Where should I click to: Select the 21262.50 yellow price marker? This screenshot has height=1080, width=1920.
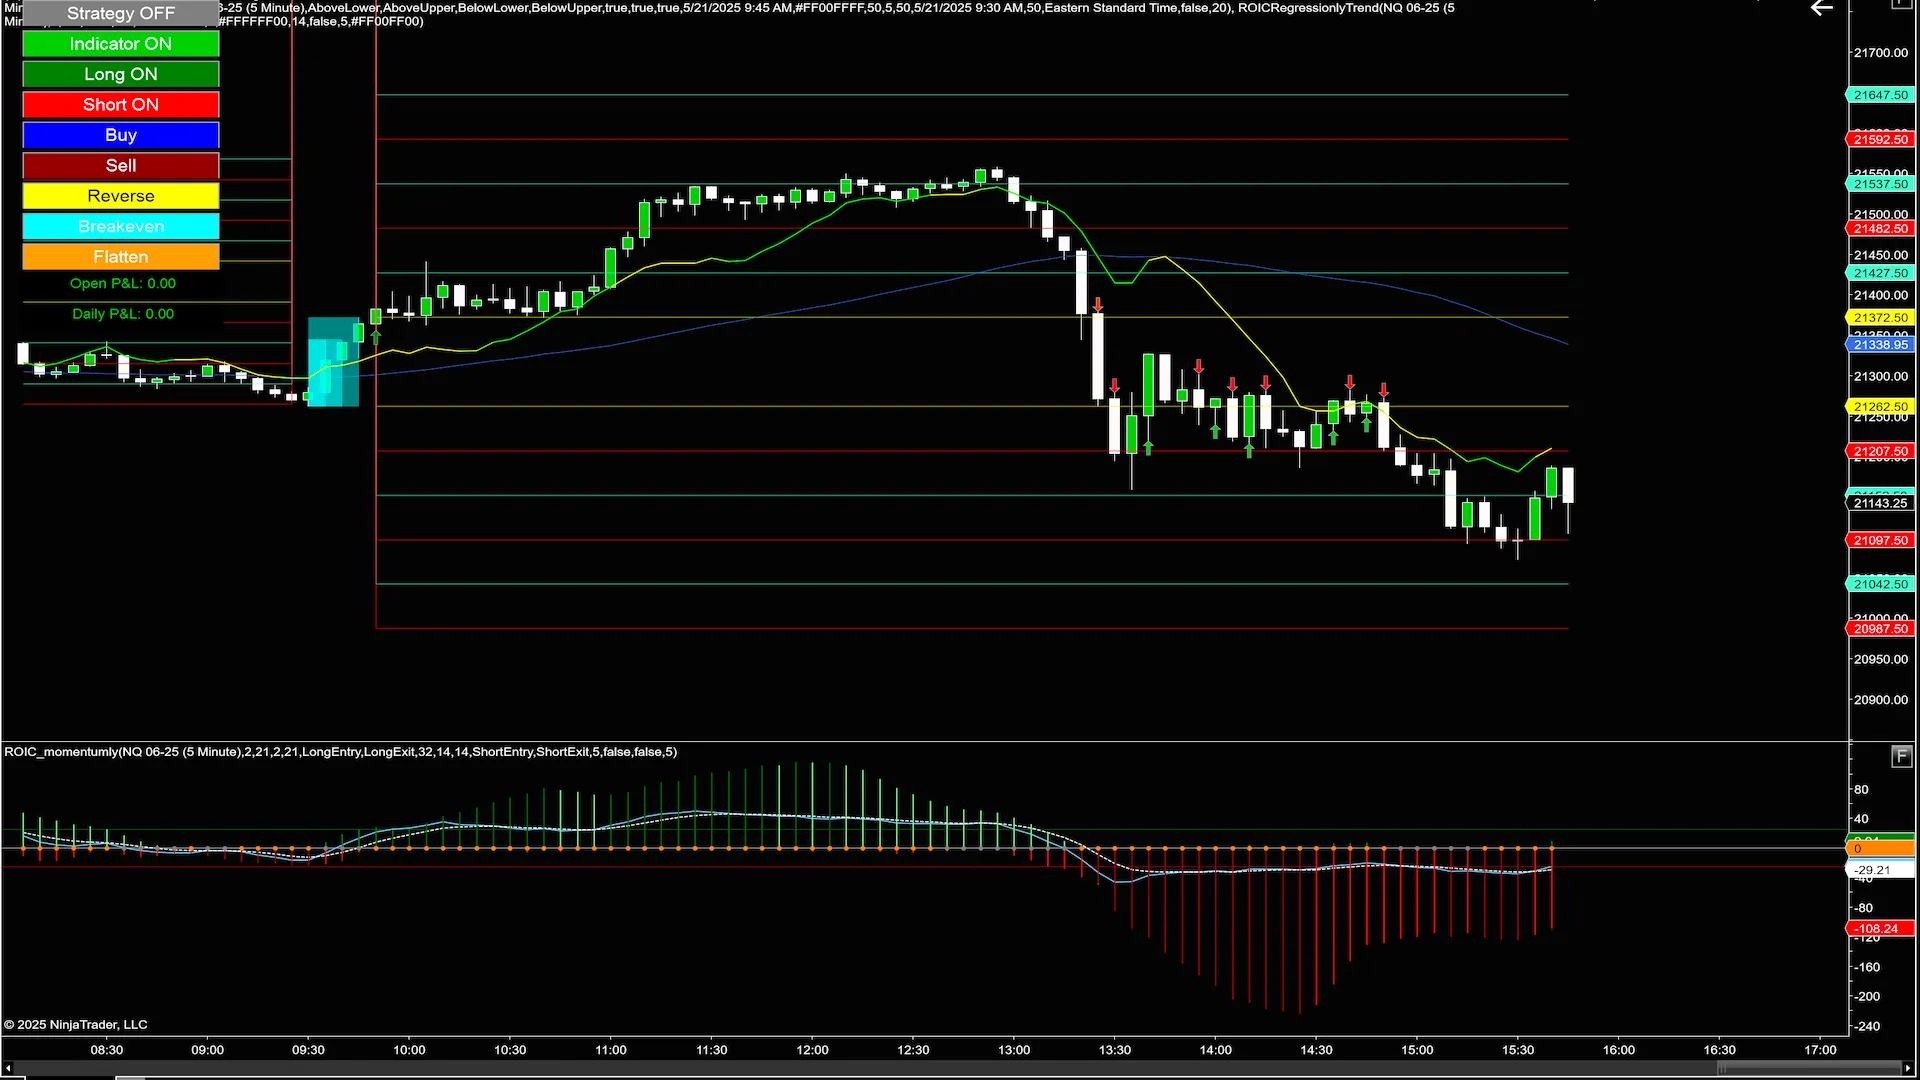click(1880, 407)
